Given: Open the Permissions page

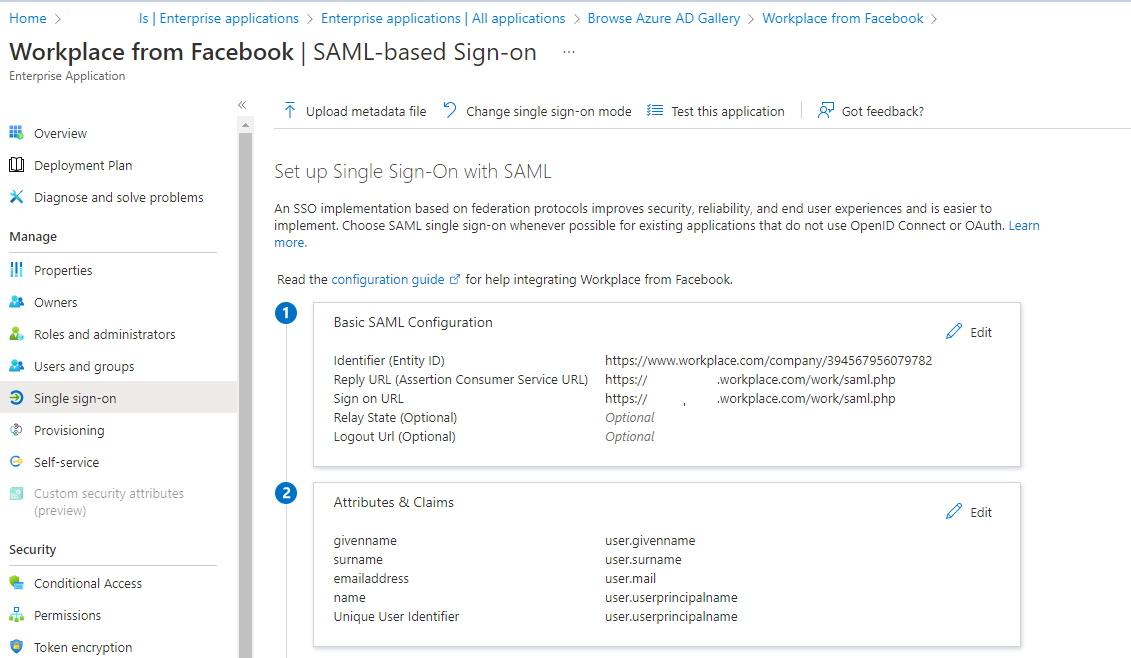Looking at the screenshot, I should tap(67, 615).
